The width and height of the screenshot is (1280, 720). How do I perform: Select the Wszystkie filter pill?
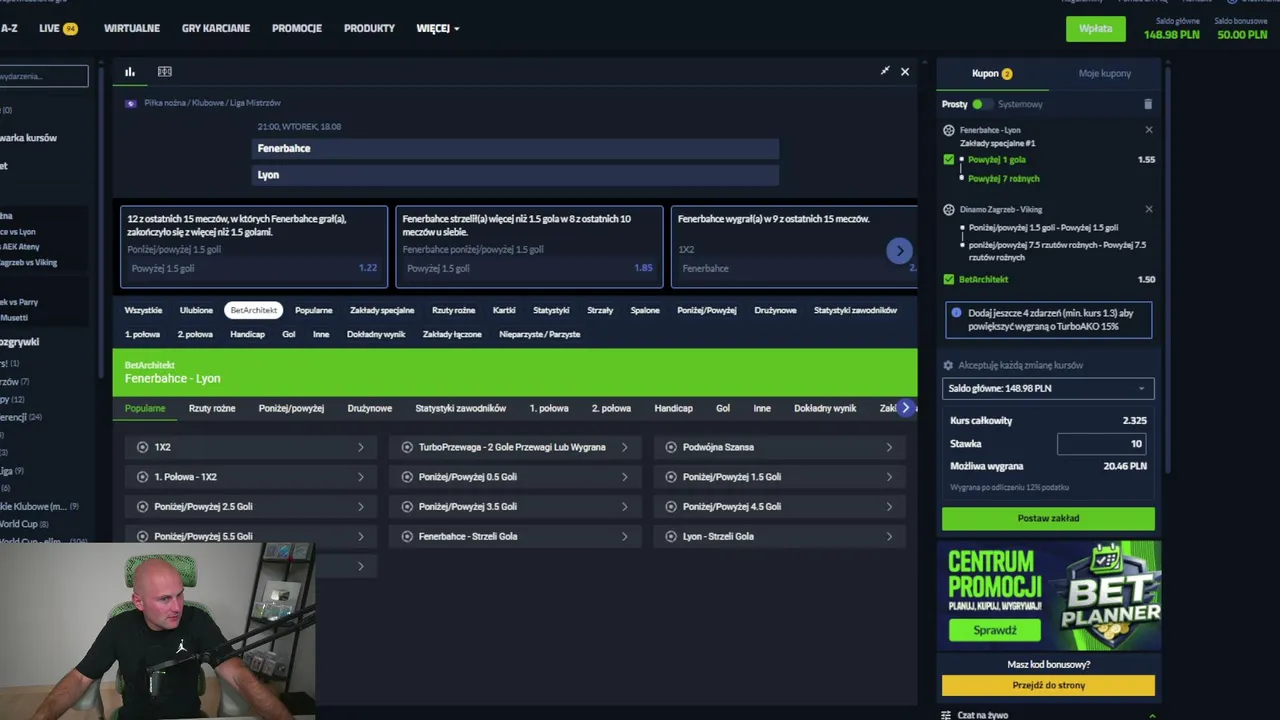pyautogui.click(x=143, y=310)
